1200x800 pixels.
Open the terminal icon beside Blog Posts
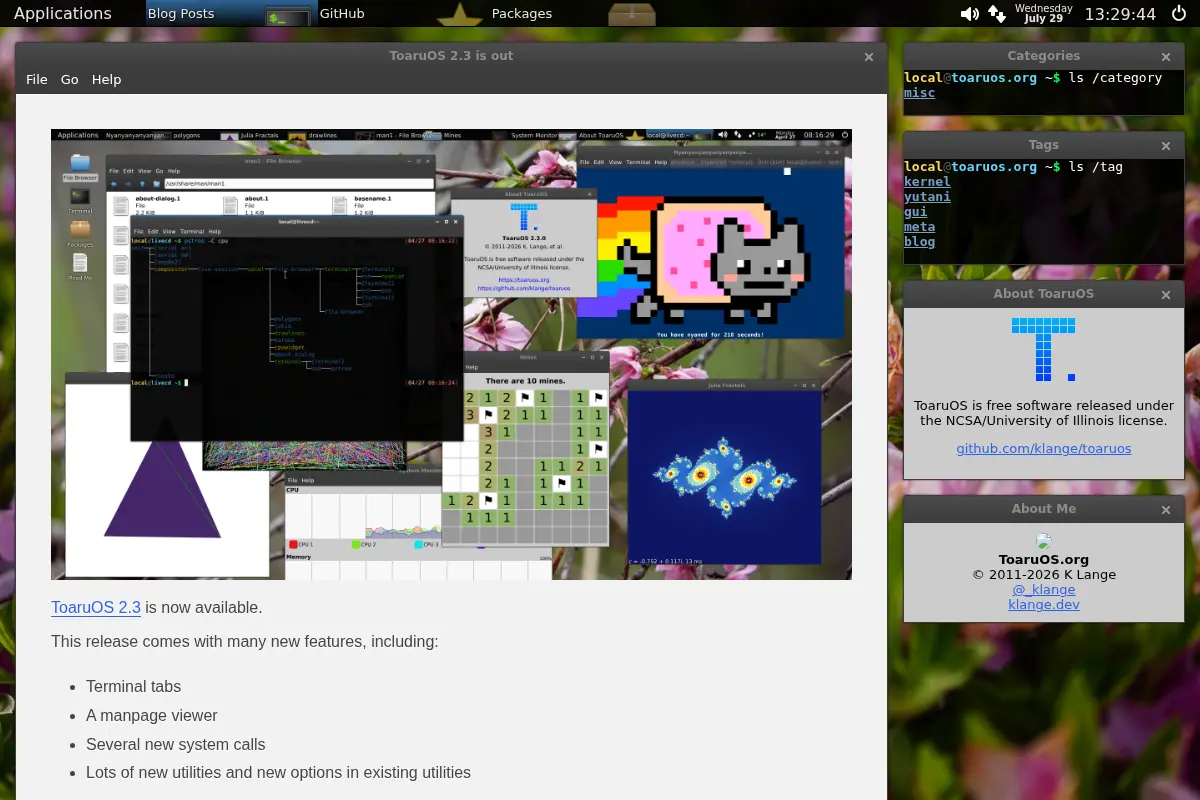click(288, 15)
